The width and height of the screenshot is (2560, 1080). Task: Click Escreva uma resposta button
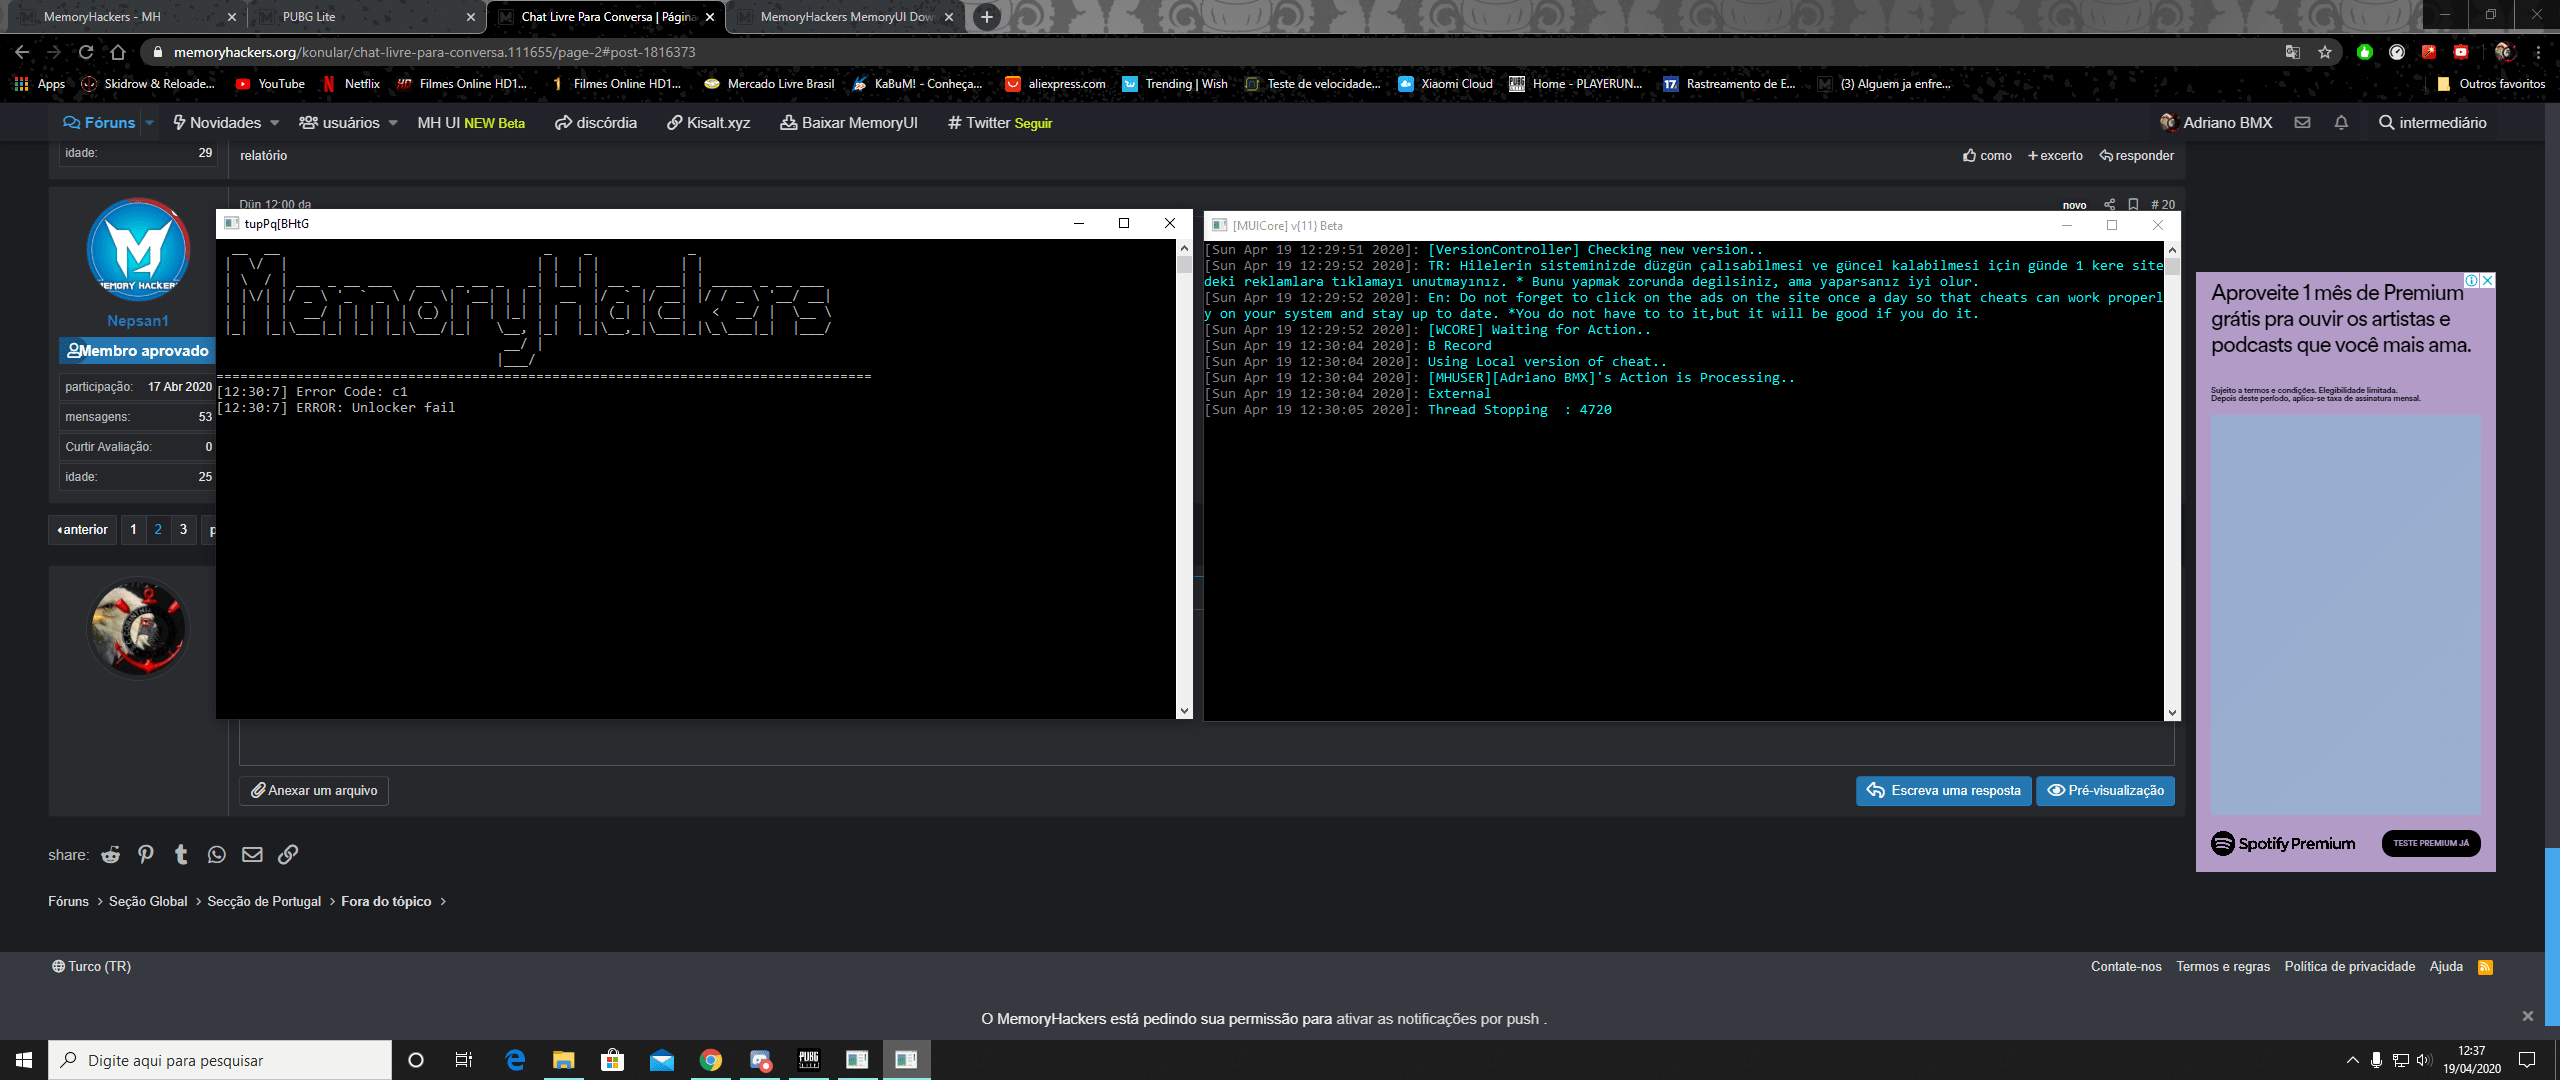click(1944, 791)
